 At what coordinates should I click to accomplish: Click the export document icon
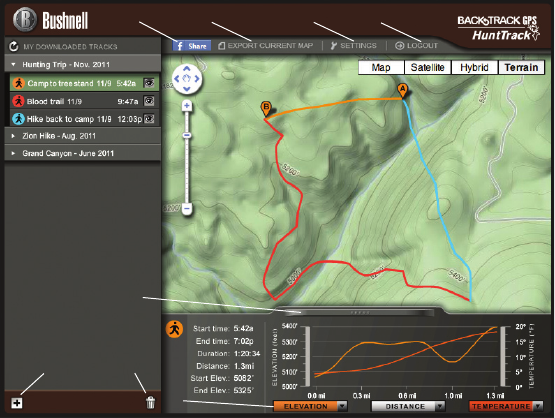pos(221,46)
